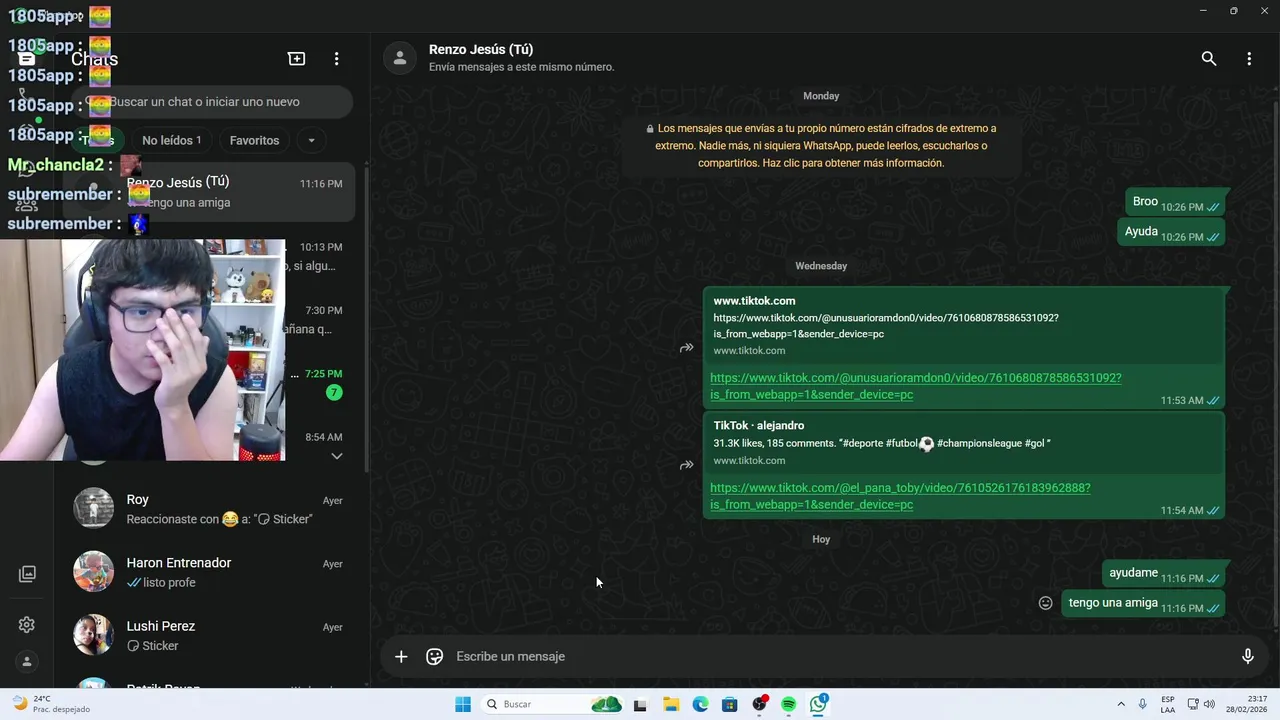Show hidden system tray icons
Screen dimensions: 1280x720
[1121, 704]
